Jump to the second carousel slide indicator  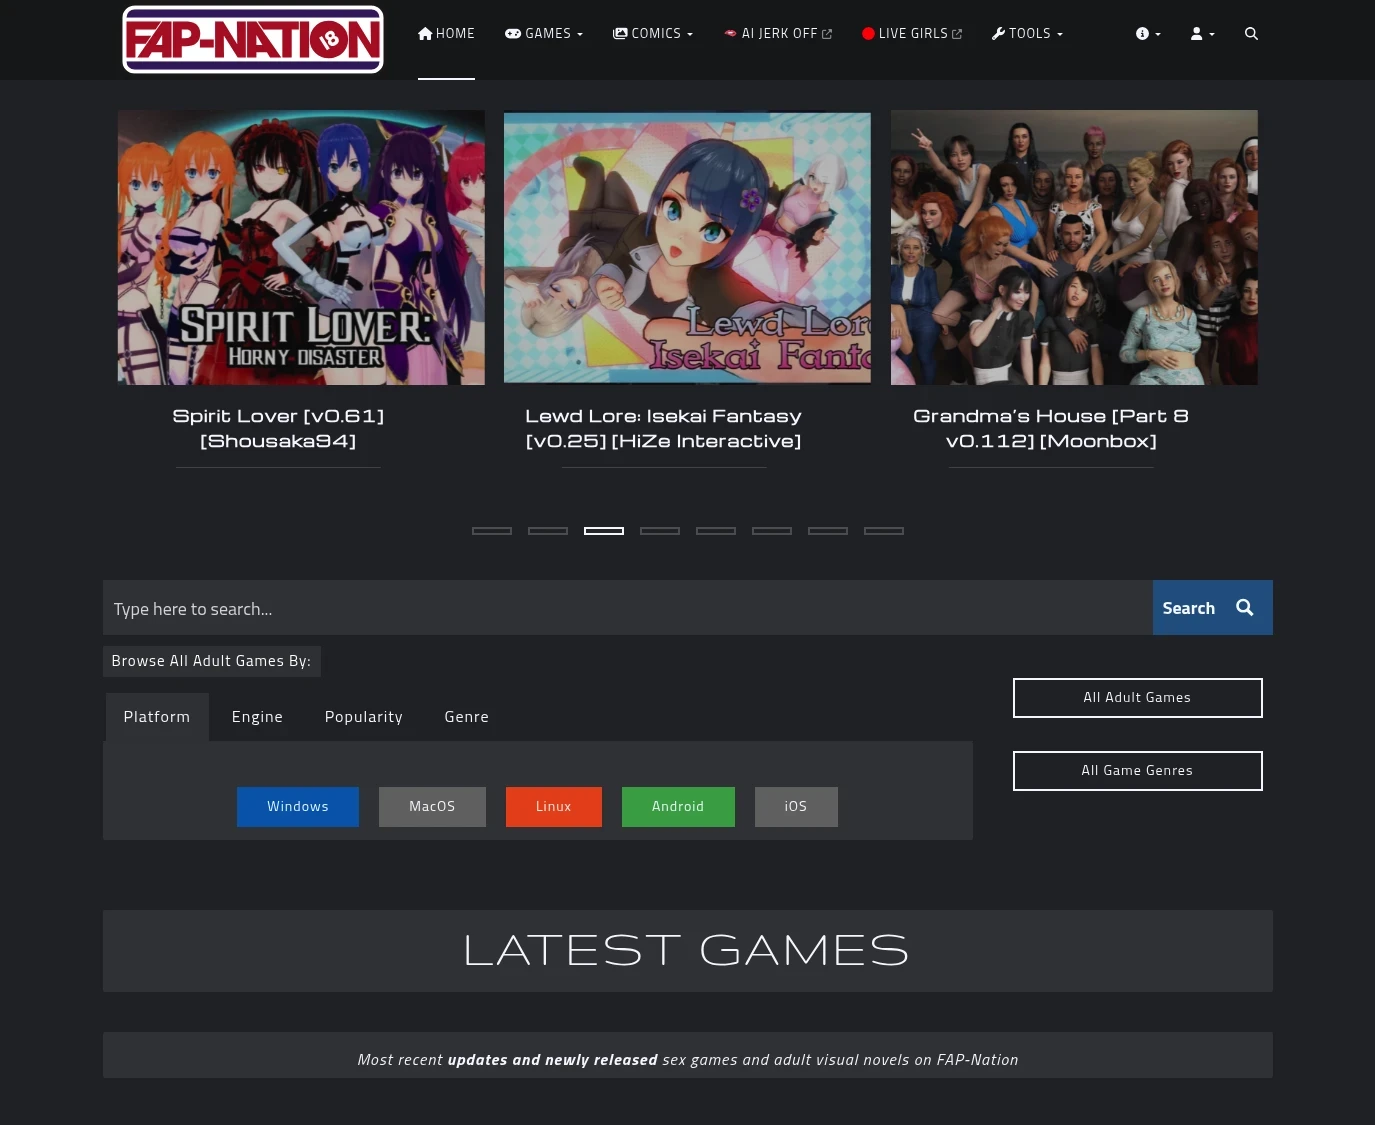[x=548, y=531]
